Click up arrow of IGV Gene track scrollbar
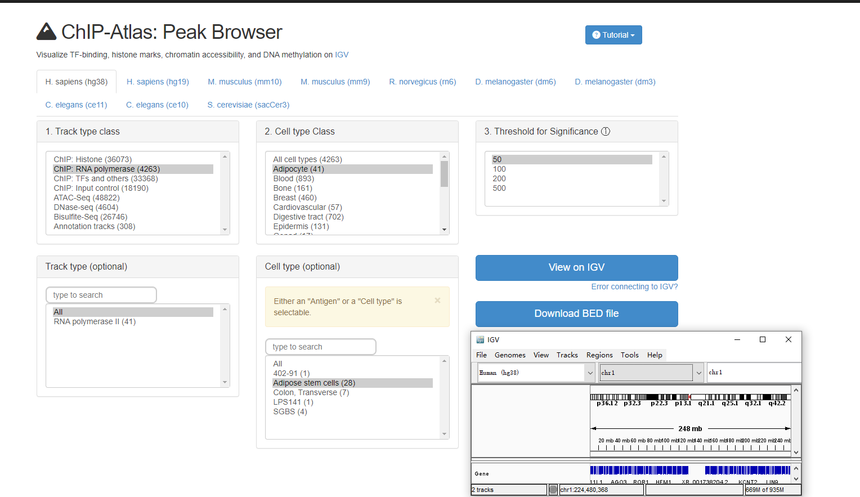This screenshot has width=860, height=497. pyautogui.click(x=796, y=470)
